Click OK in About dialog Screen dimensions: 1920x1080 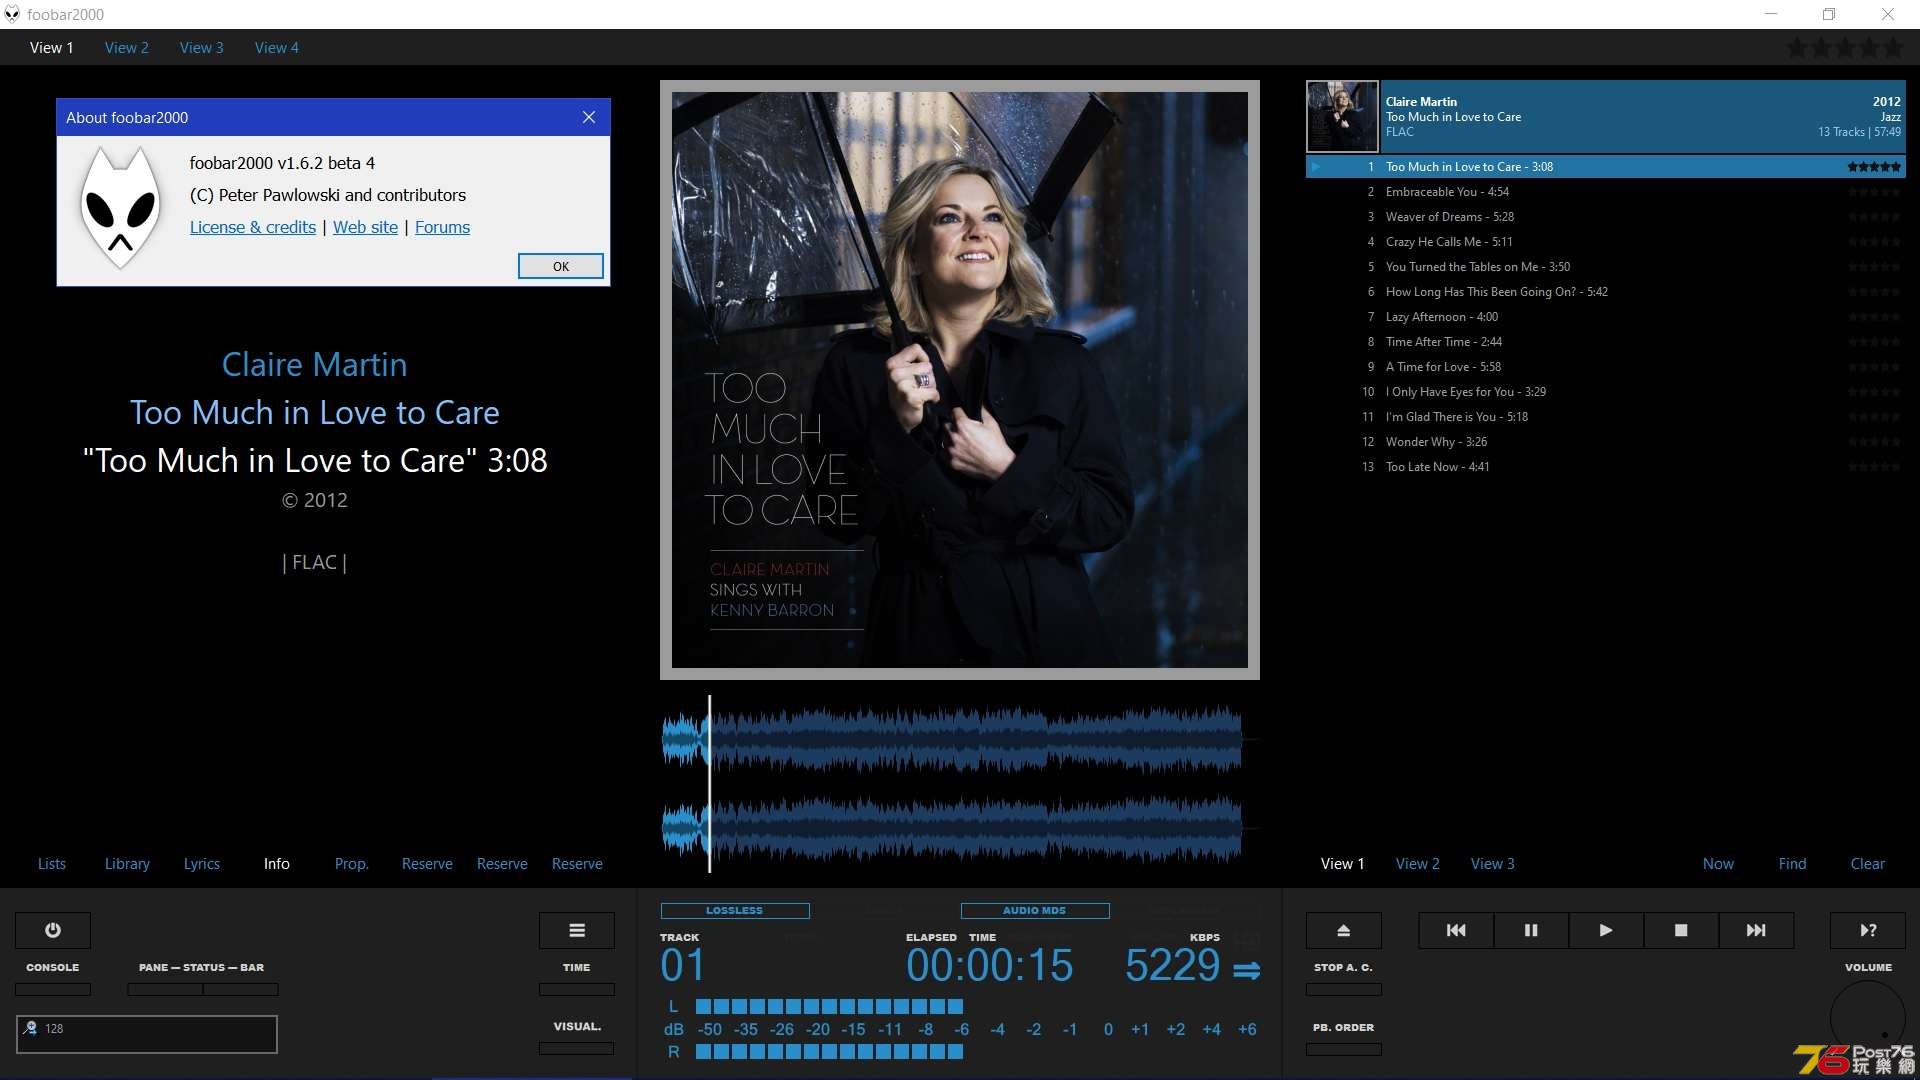[561, 266]
